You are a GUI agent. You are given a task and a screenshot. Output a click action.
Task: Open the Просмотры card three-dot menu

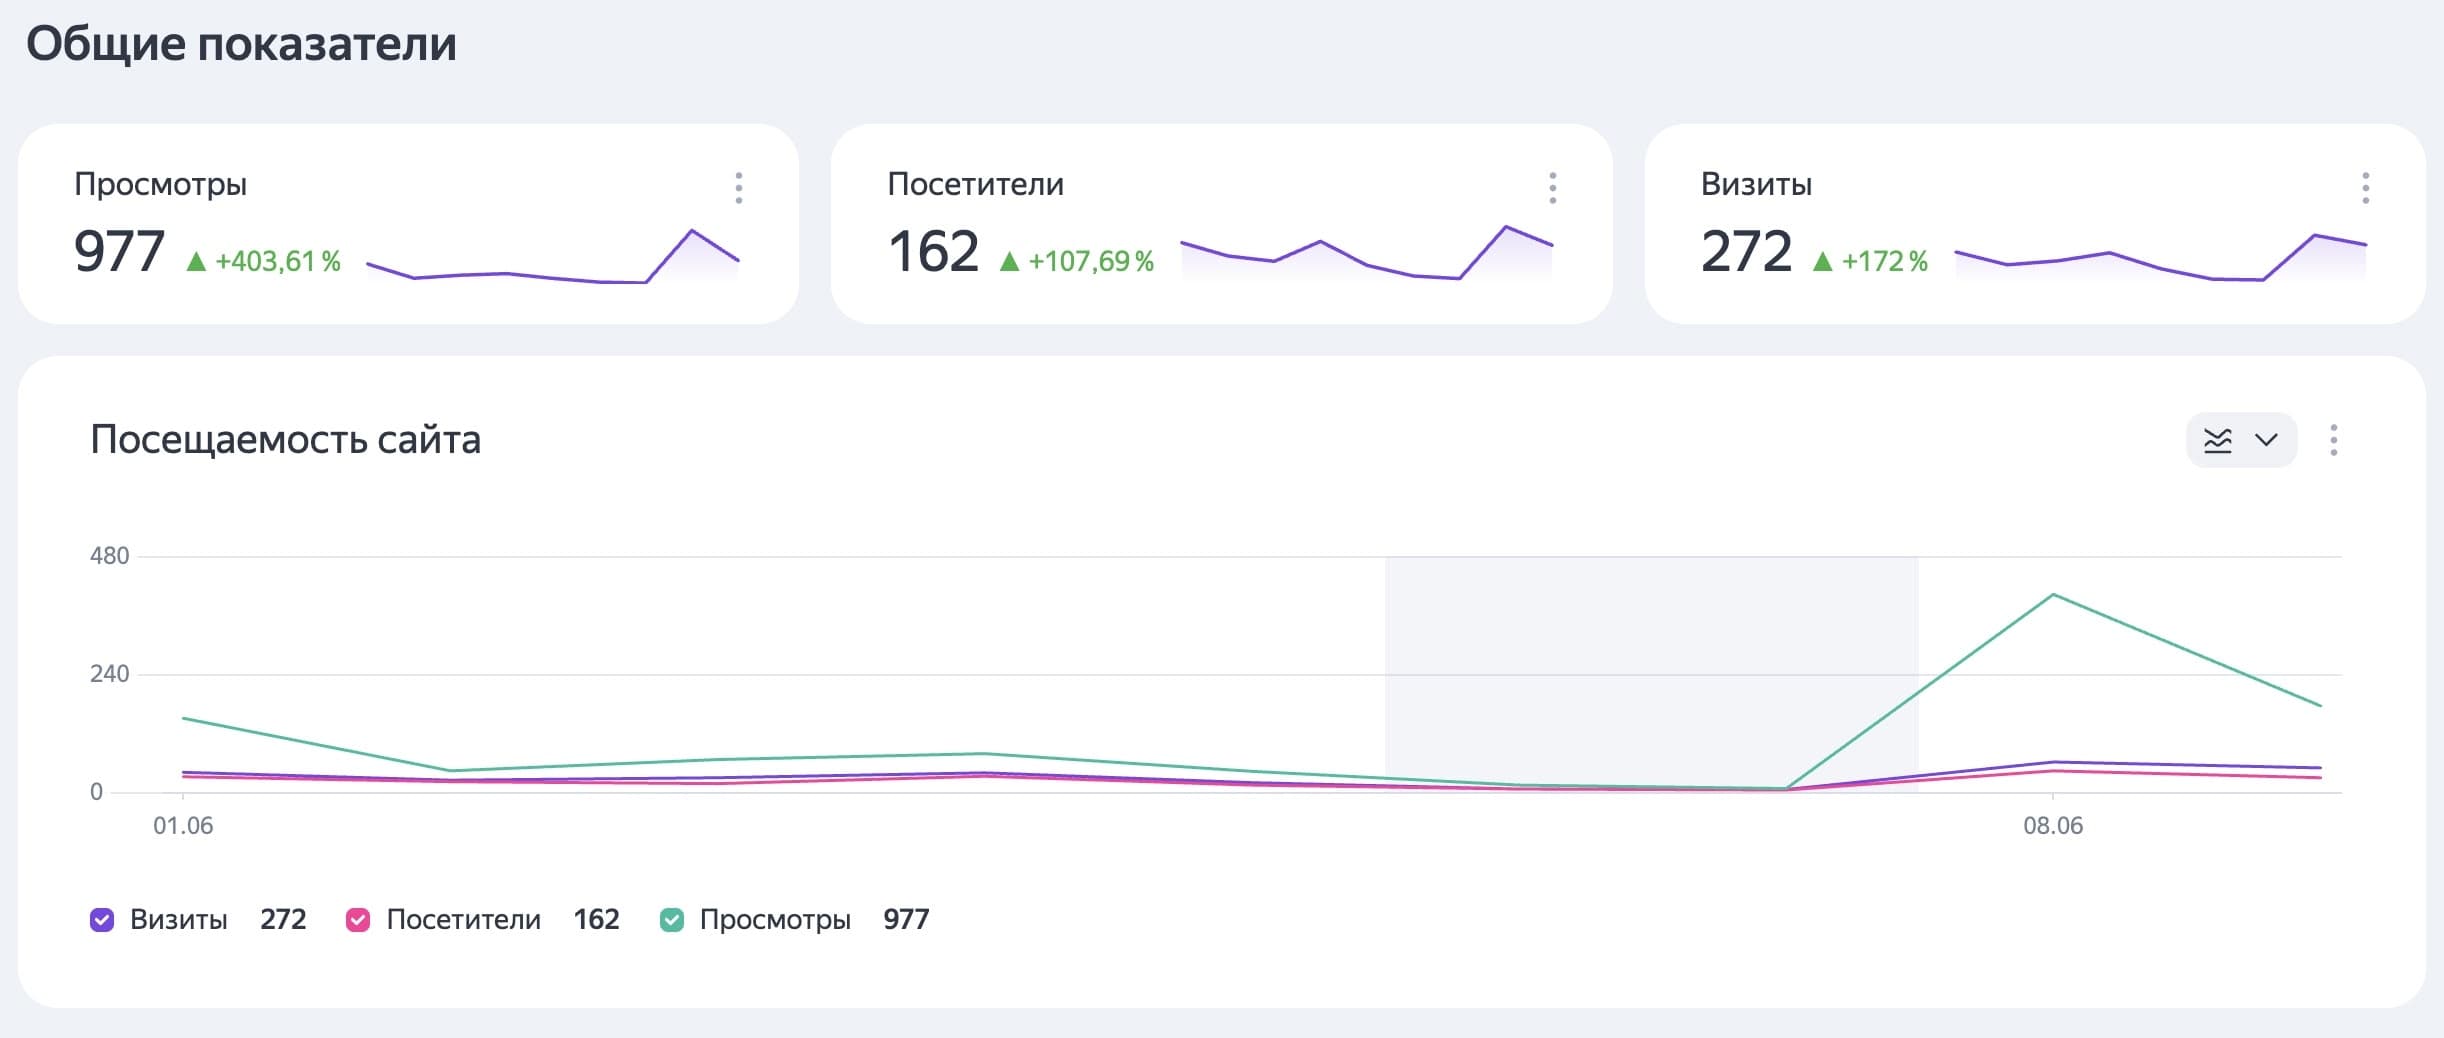739,188
